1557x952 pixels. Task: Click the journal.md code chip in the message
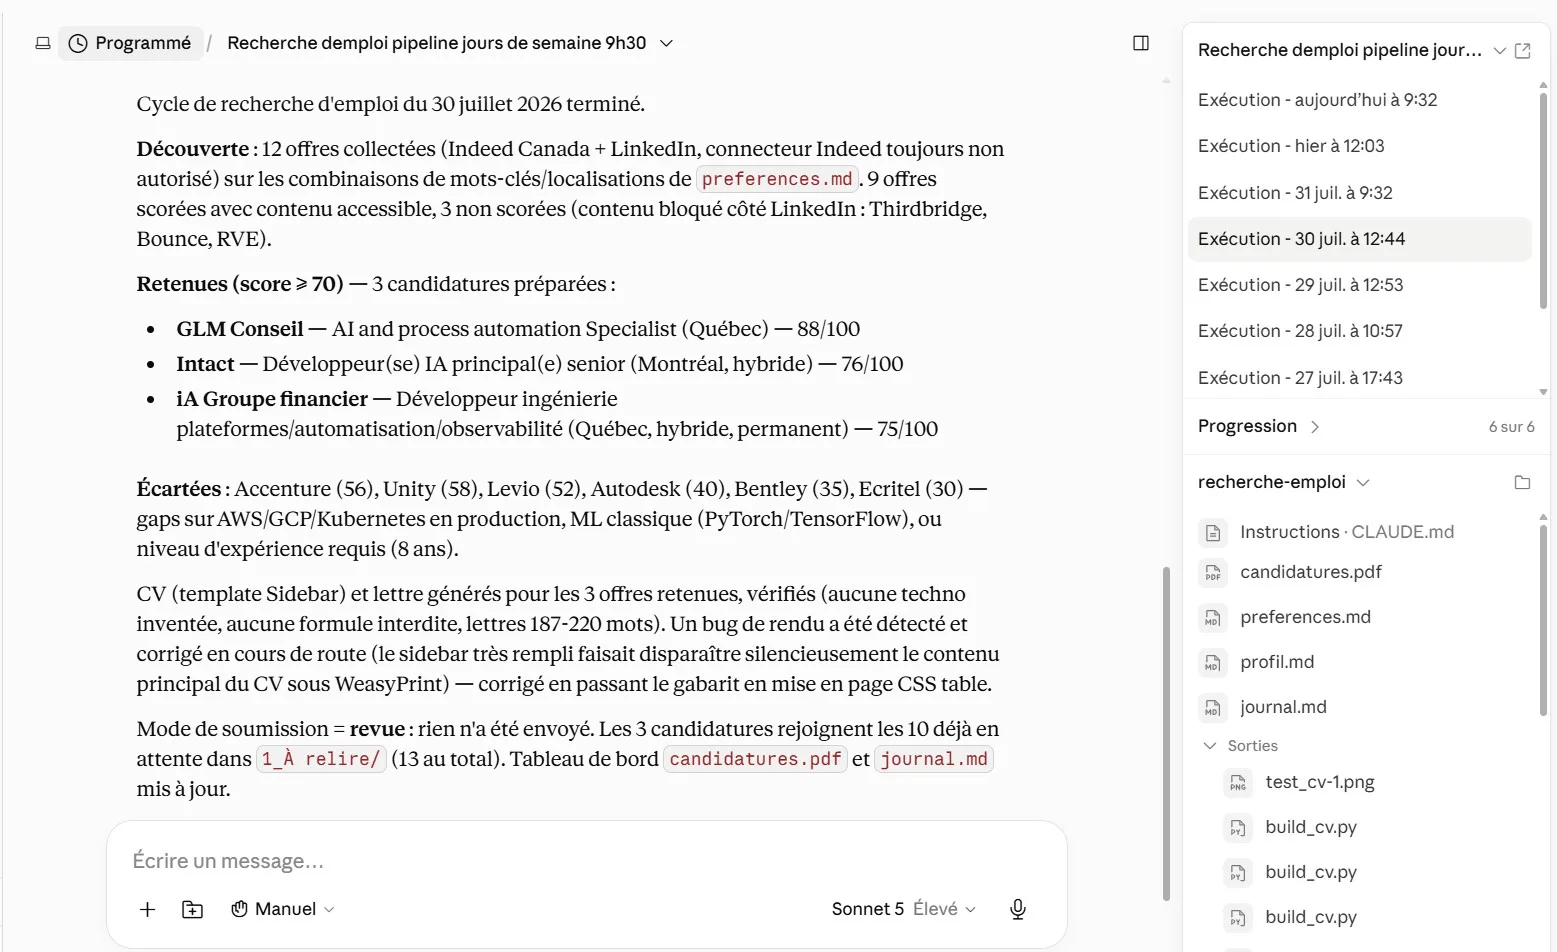(x=934, y=759)
